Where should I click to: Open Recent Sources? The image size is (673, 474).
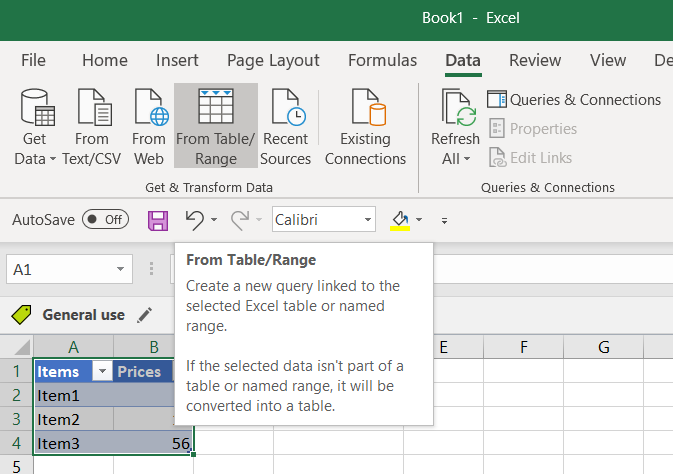click(285, 127)
